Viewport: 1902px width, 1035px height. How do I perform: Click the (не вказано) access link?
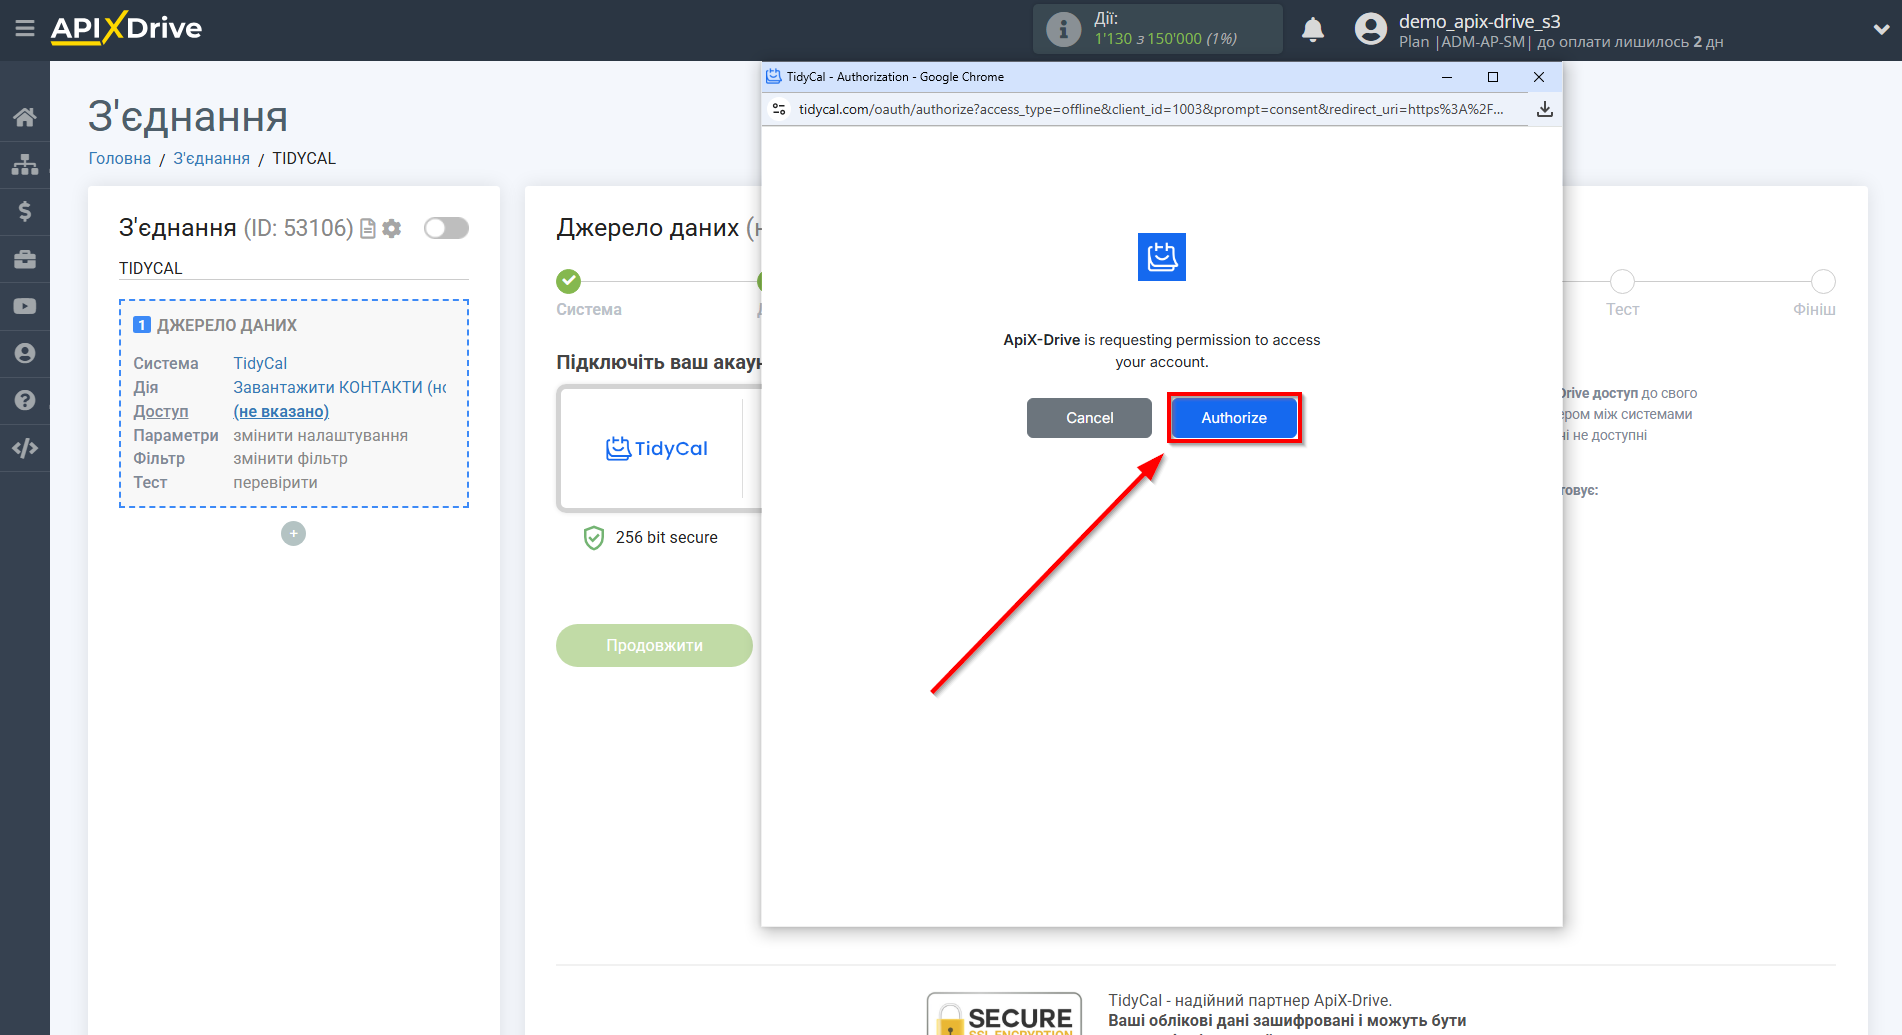[x=281, y=411]
